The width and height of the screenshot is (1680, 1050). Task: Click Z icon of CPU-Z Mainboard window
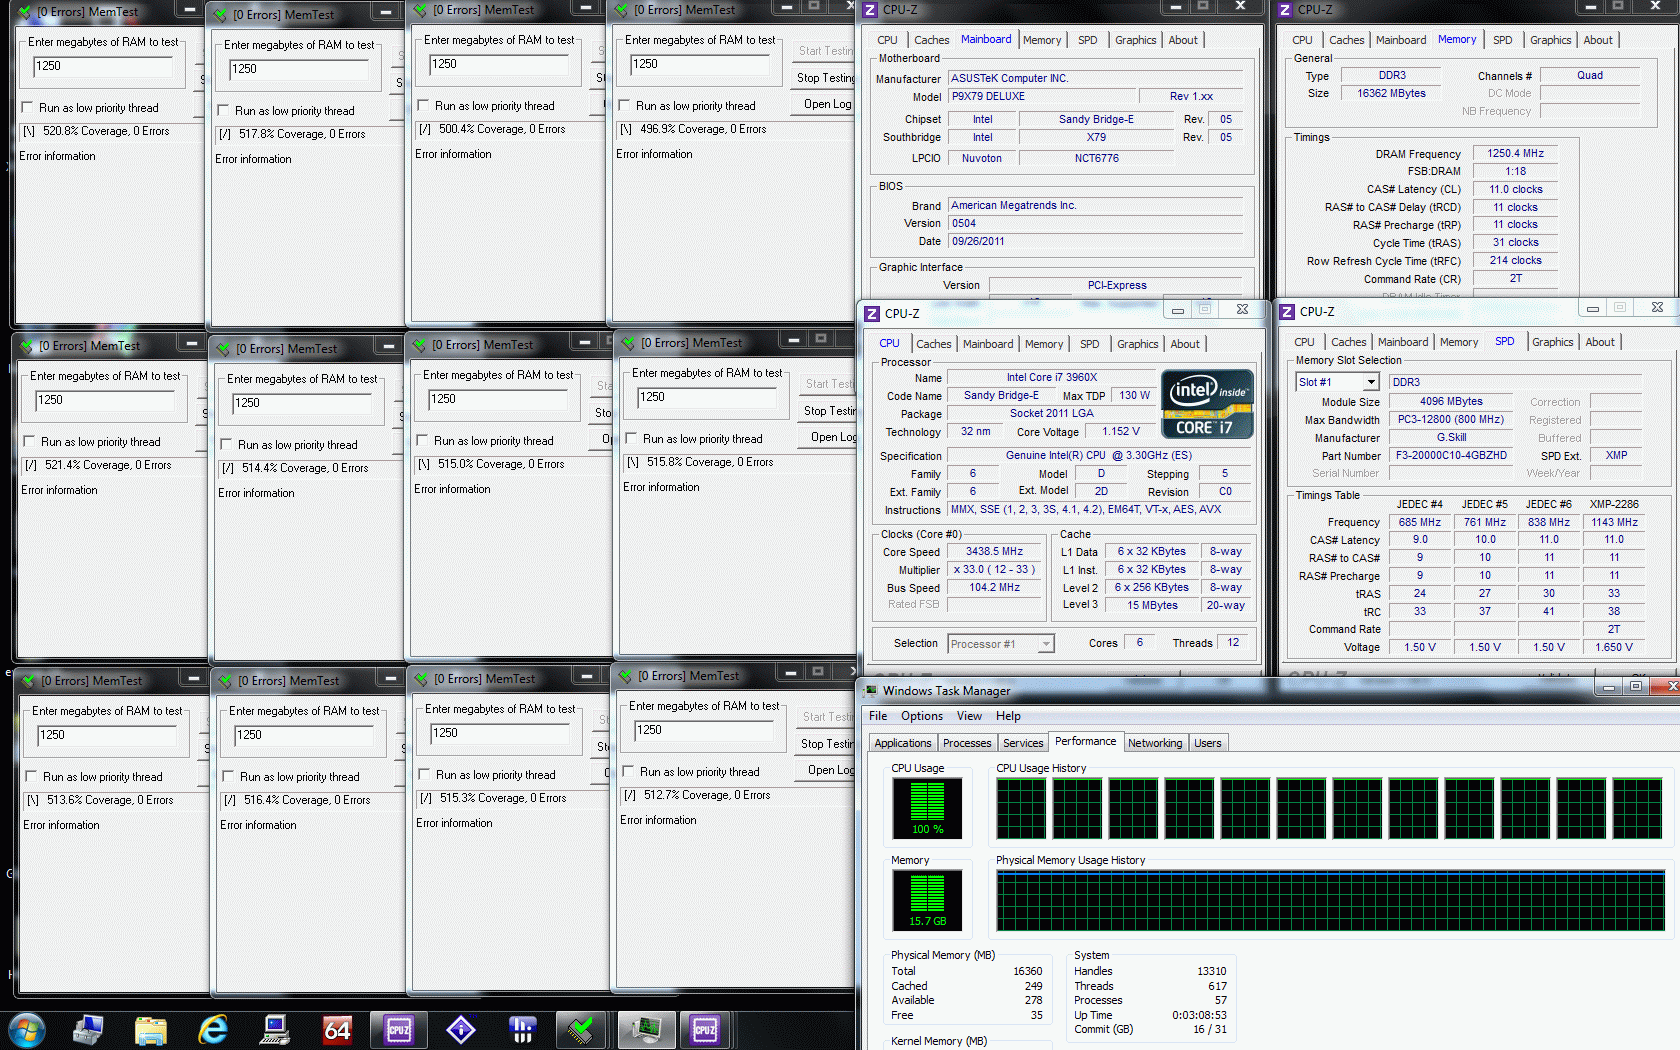point(870,10)
